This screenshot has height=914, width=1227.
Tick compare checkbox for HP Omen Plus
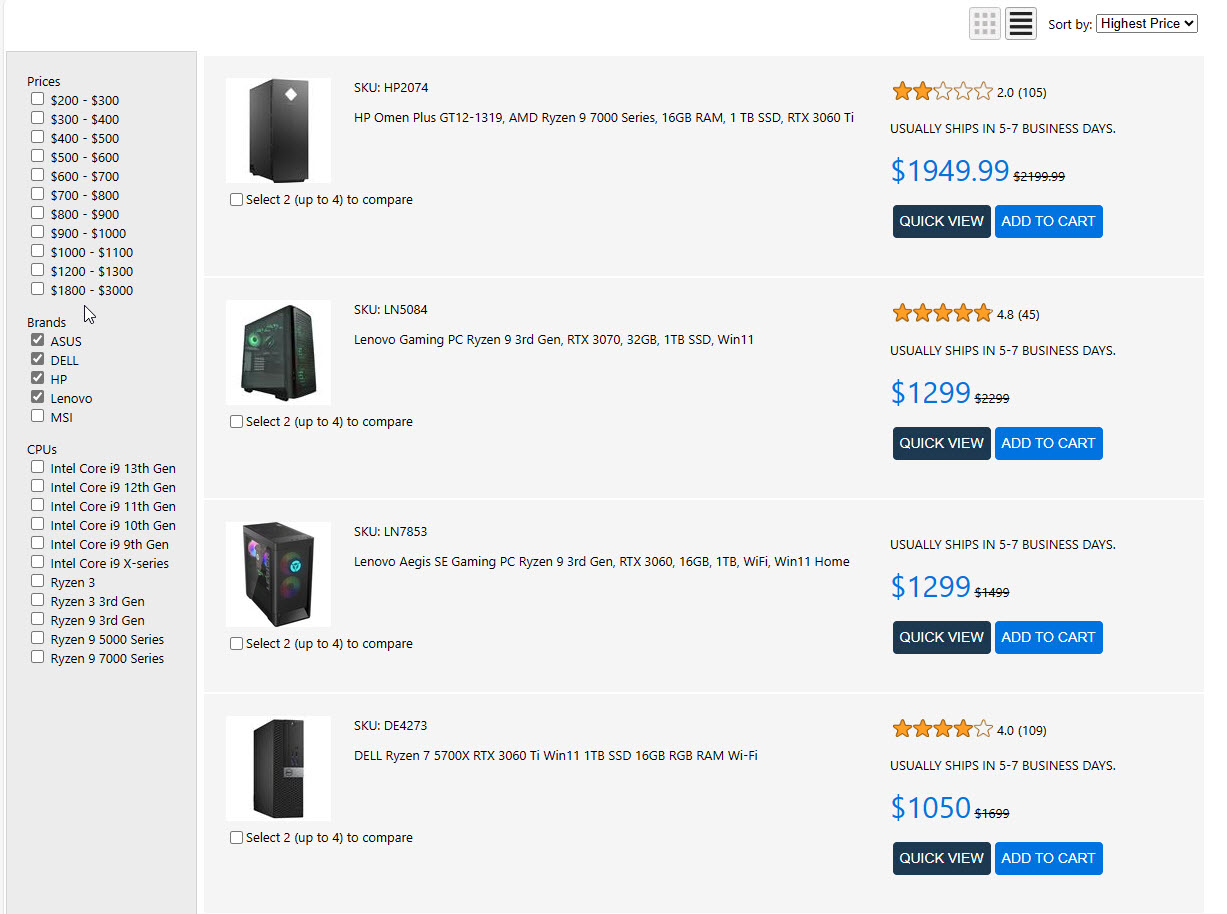237,200
